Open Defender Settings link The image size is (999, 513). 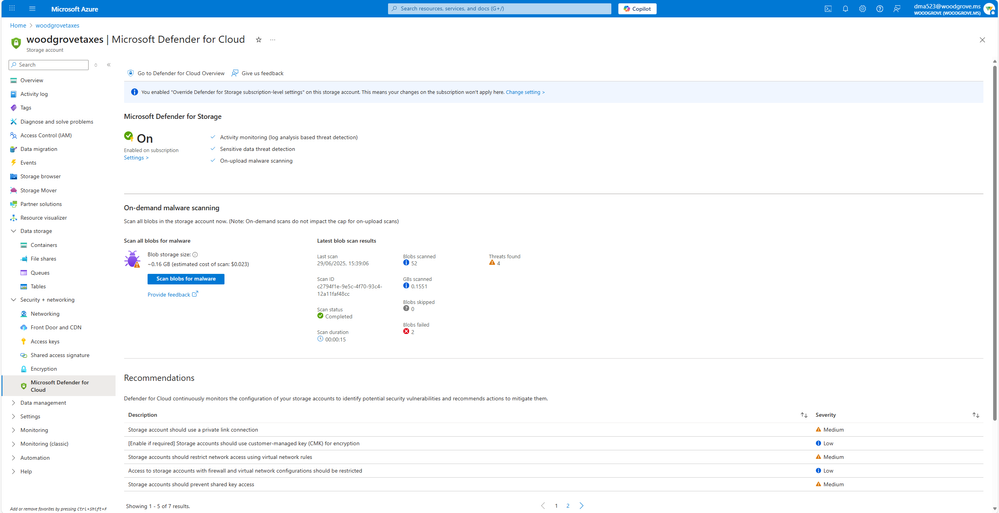coord(136,157)
